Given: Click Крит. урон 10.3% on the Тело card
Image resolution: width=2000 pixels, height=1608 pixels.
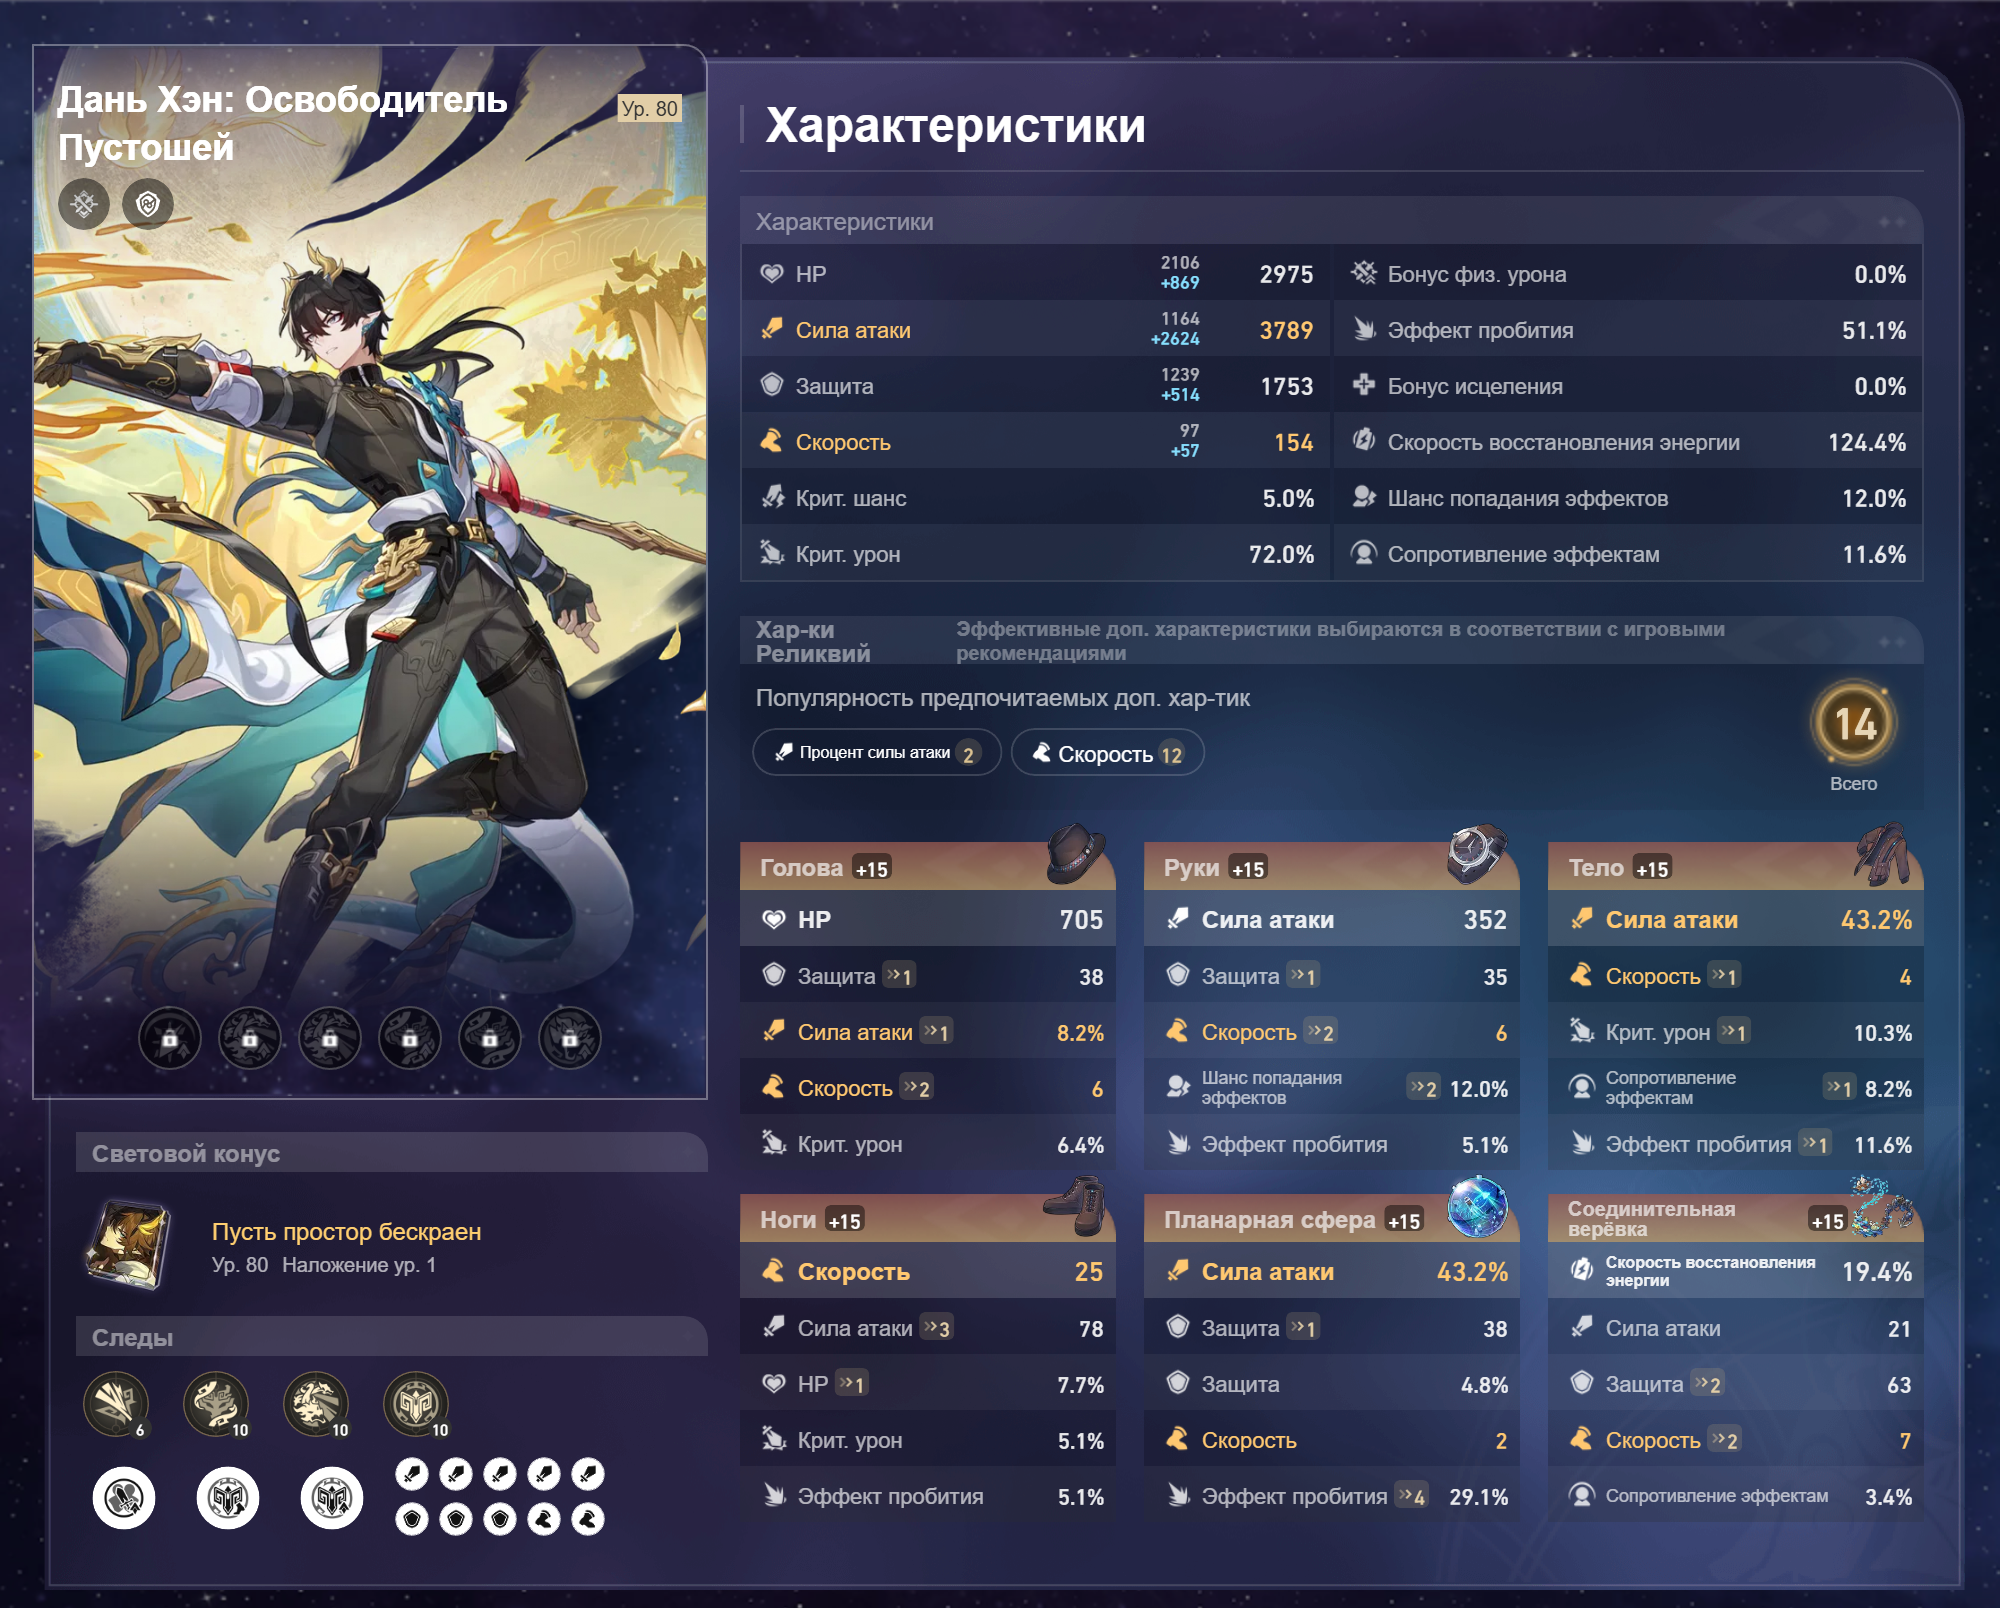Looking at the screenshot, I should (x=1735, y=1032).
